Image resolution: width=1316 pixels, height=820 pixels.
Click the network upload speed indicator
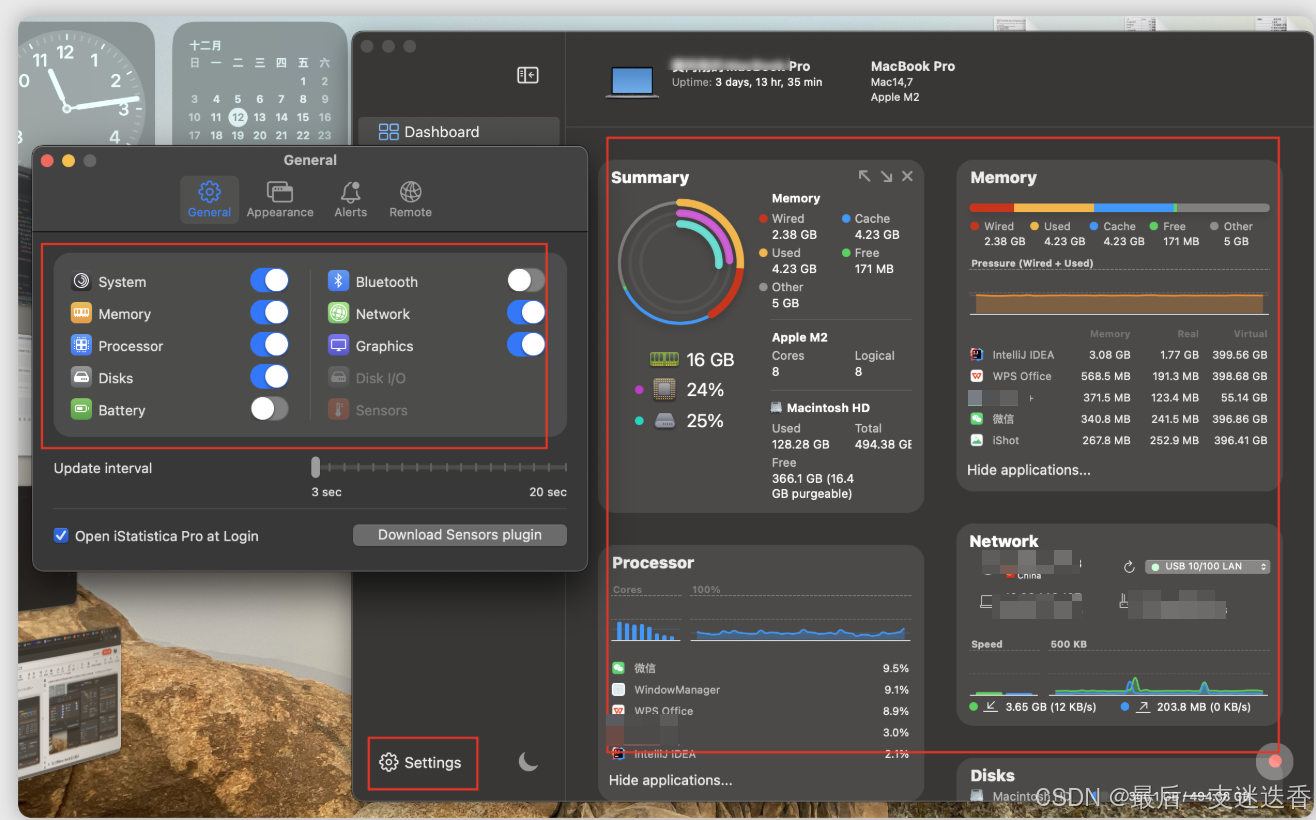pyautogui.click(x=1186, y=707)
